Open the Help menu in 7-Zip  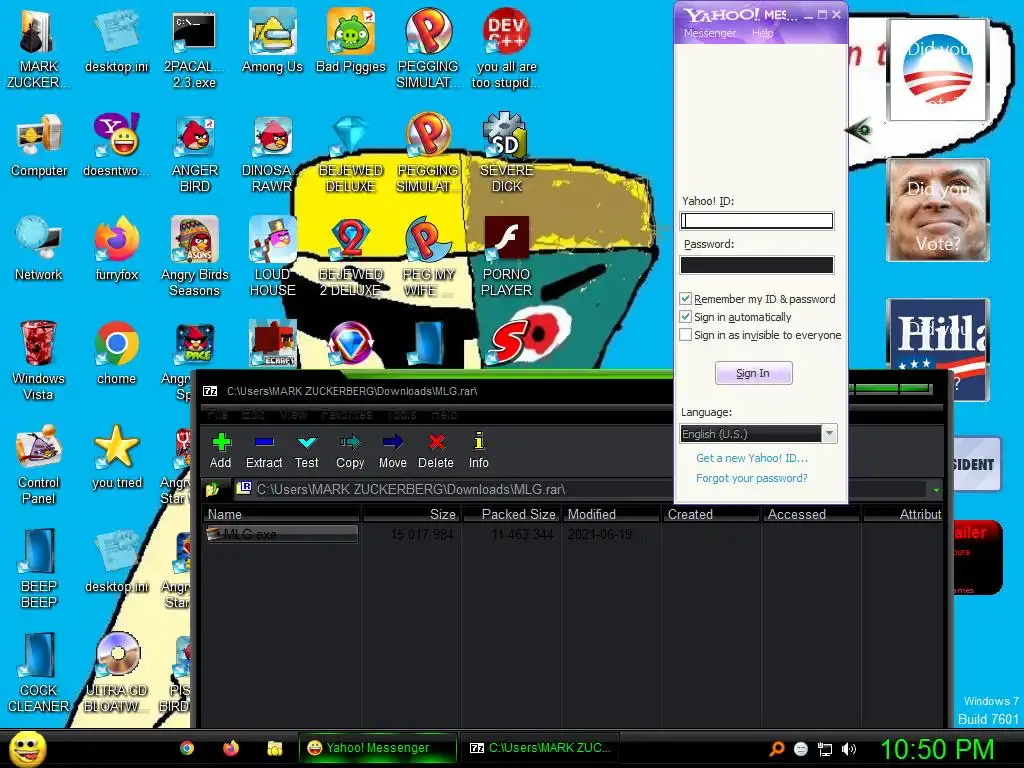pos(444,415)
